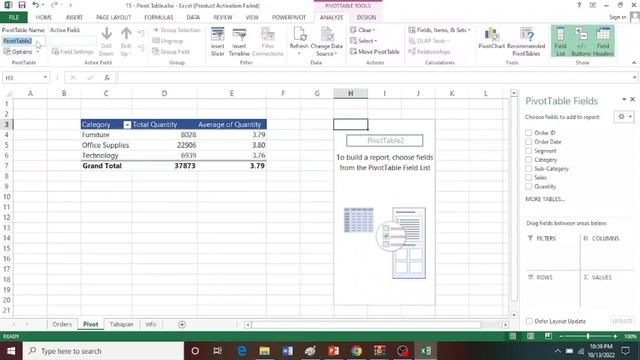Insert a PivotChart
Viewport: 640px width, 360px height.
pyautogui.click(x=491, y=39)
